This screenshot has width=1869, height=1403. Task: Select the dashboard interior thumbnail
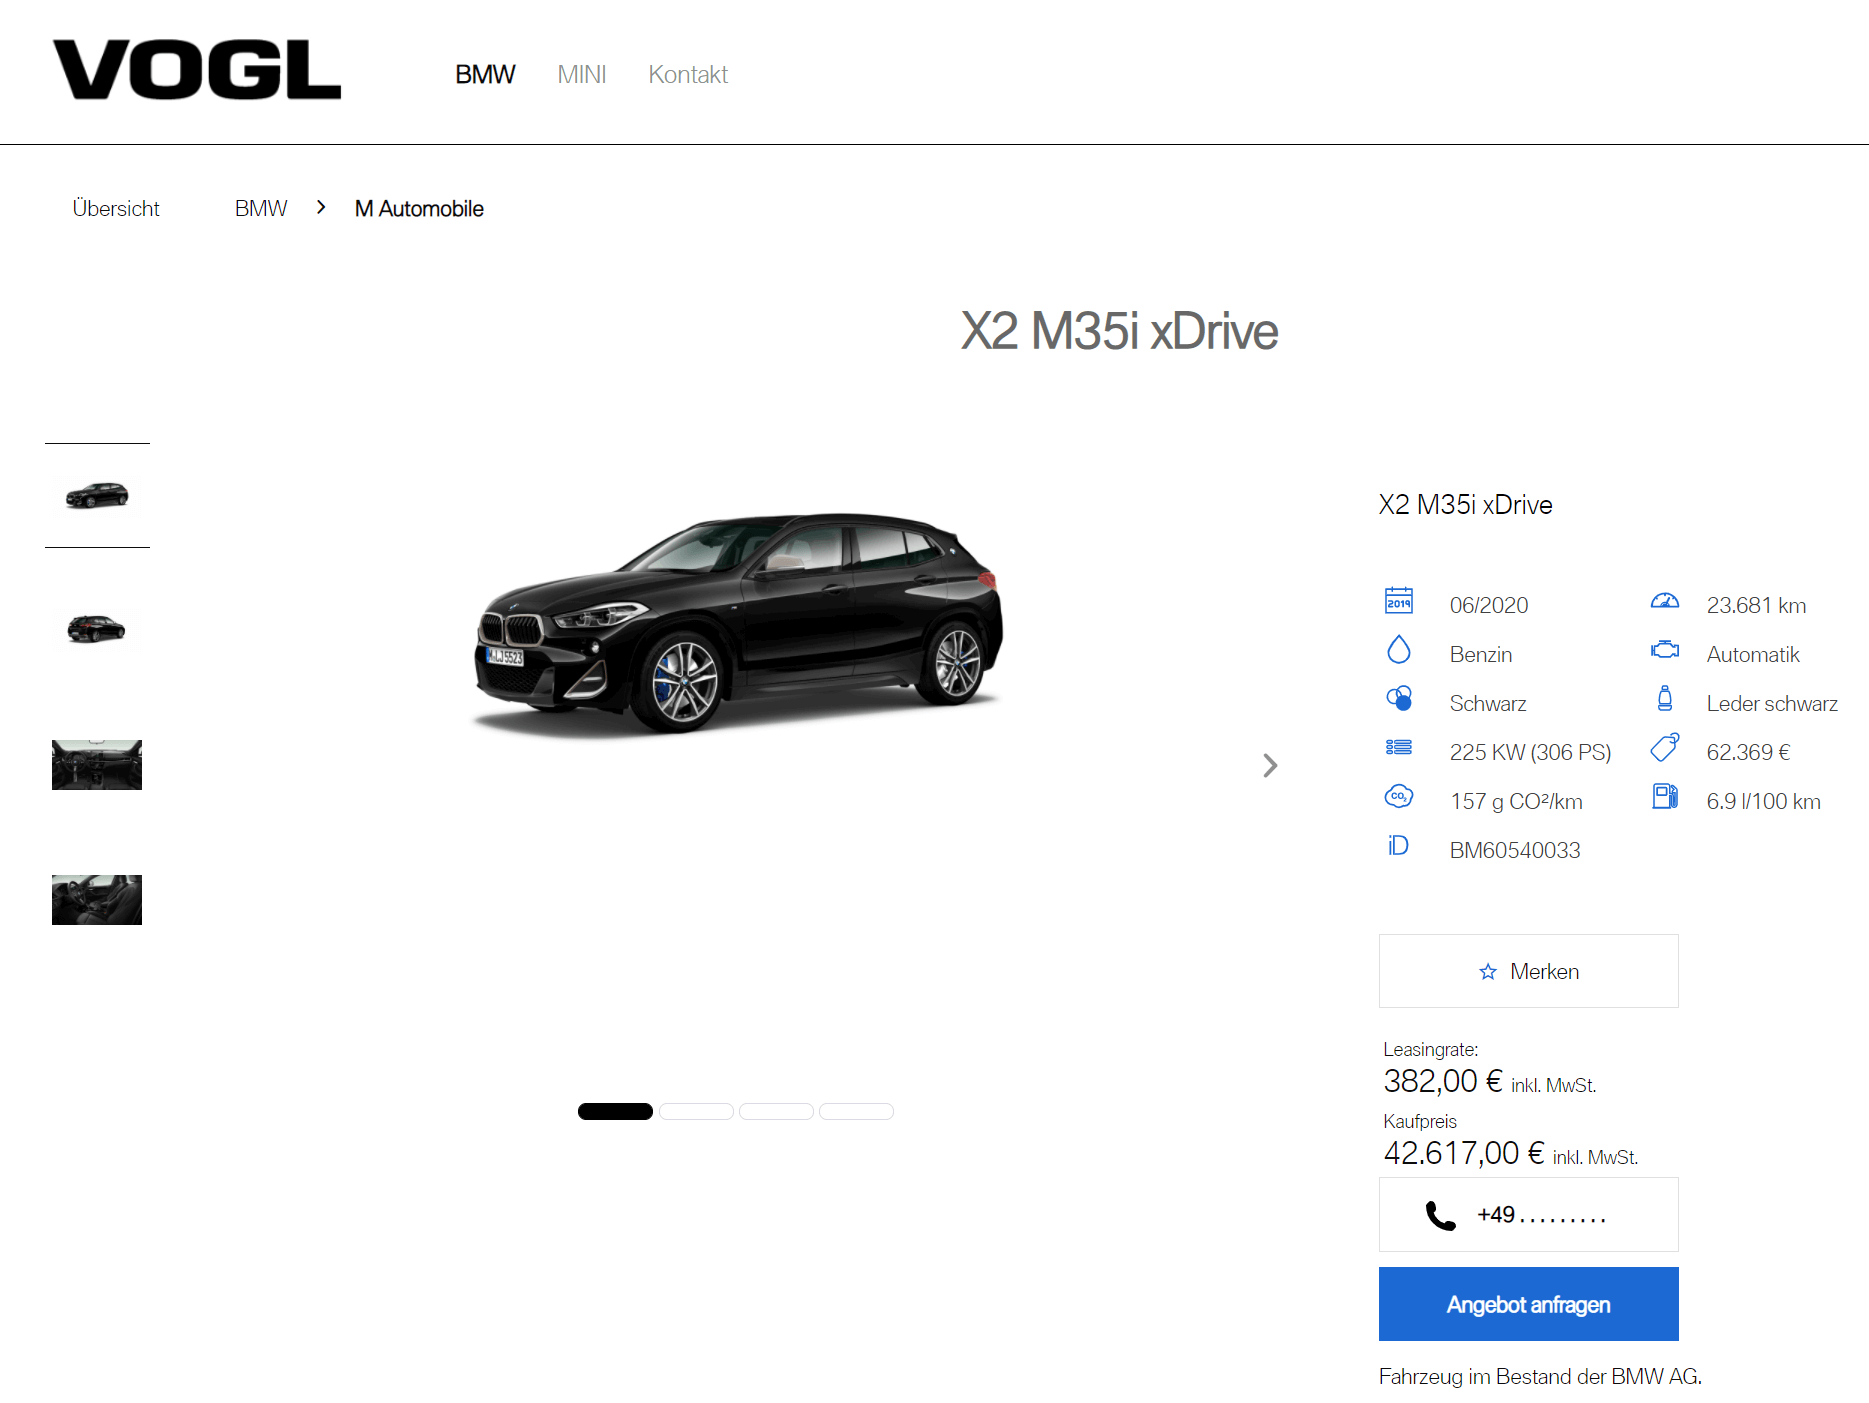coord(97,765)
